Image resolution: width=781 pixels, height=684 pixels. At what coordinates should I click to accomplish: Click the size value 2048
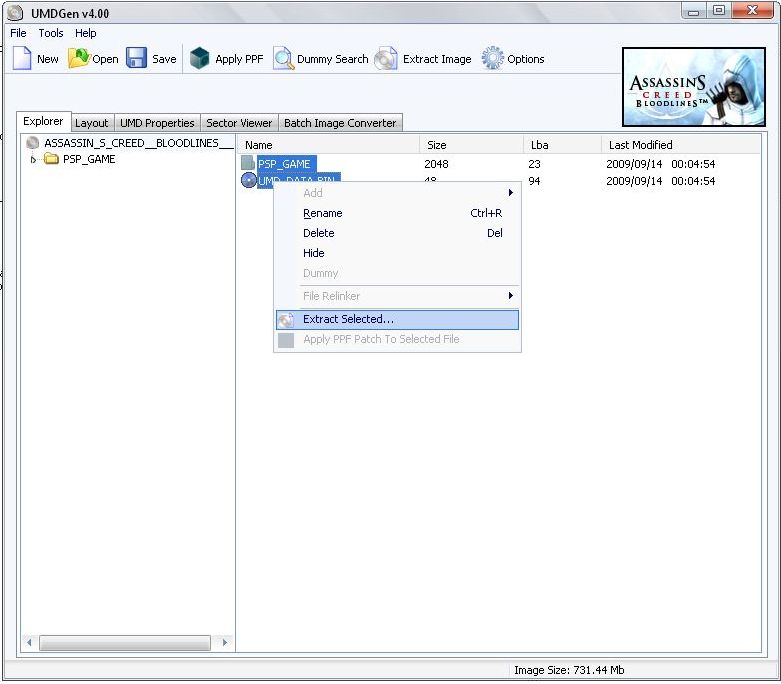[x=436, y=164]
